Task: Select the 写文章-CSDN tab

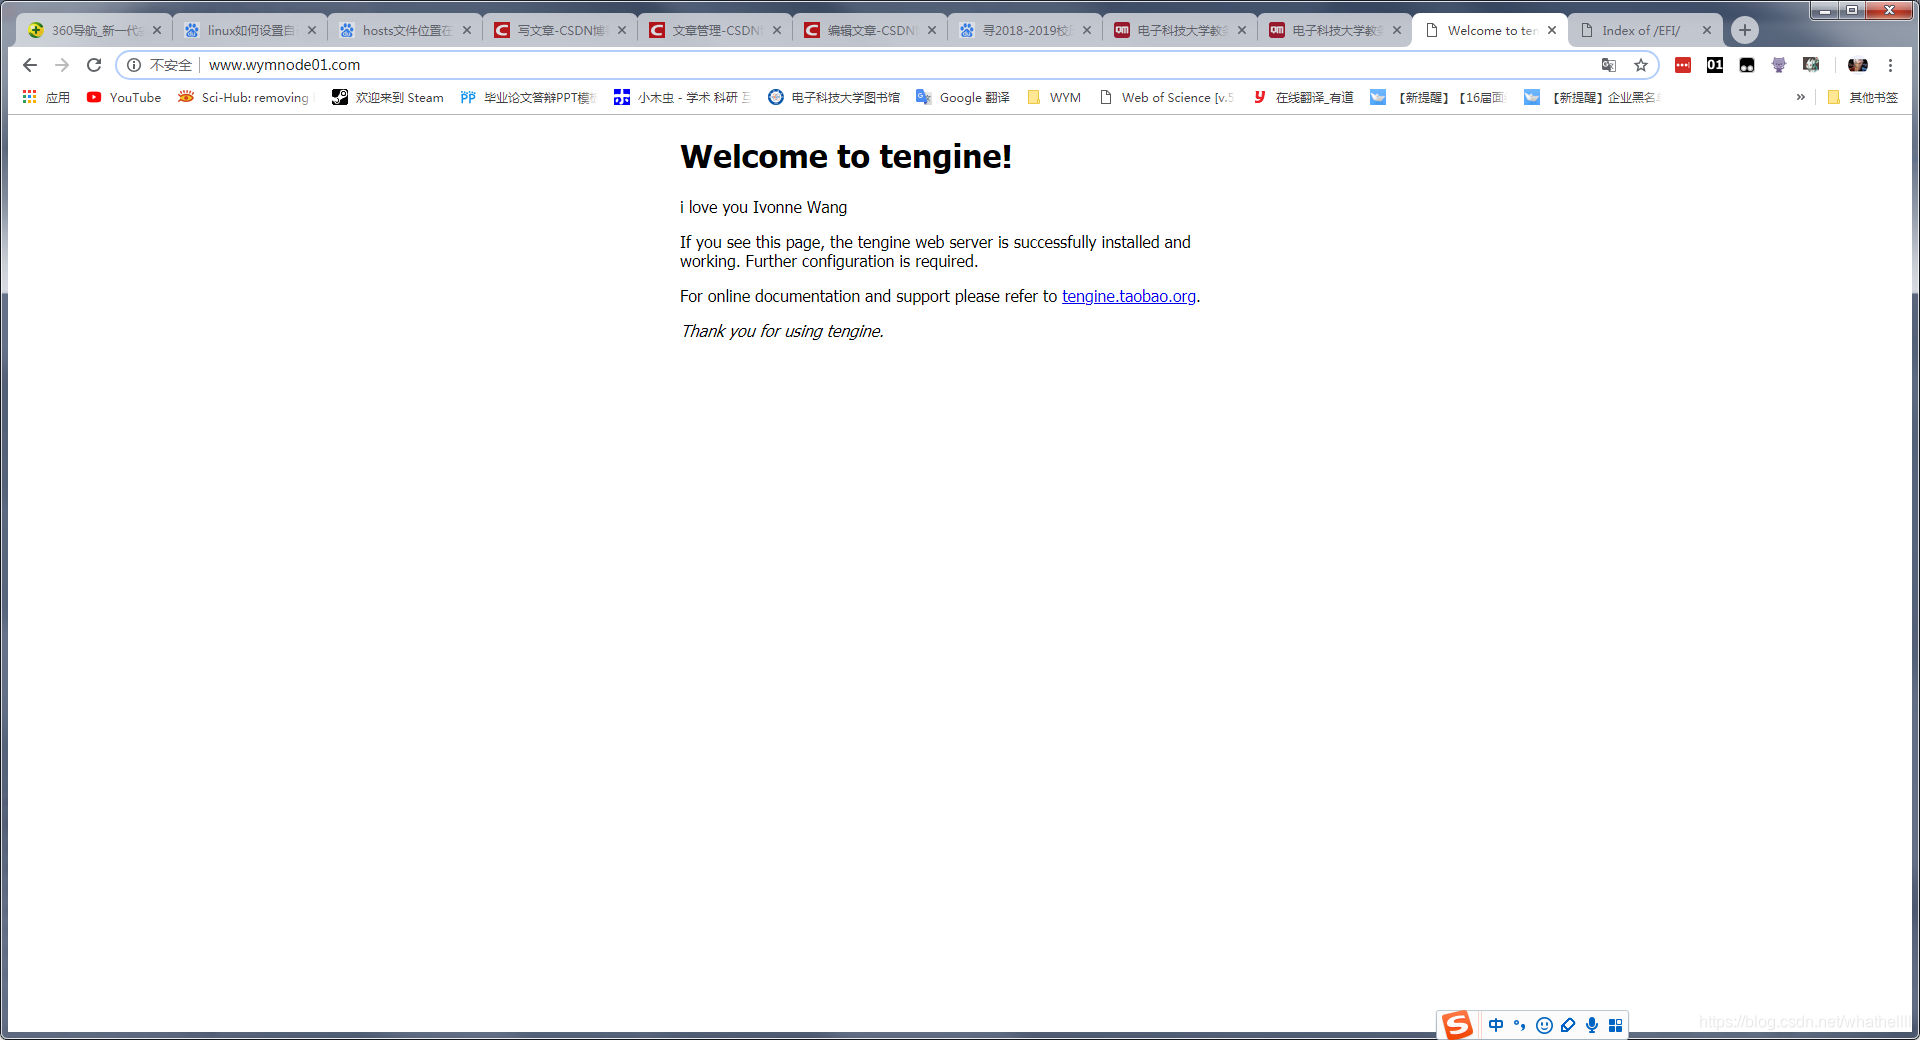Action: (557, 30)
